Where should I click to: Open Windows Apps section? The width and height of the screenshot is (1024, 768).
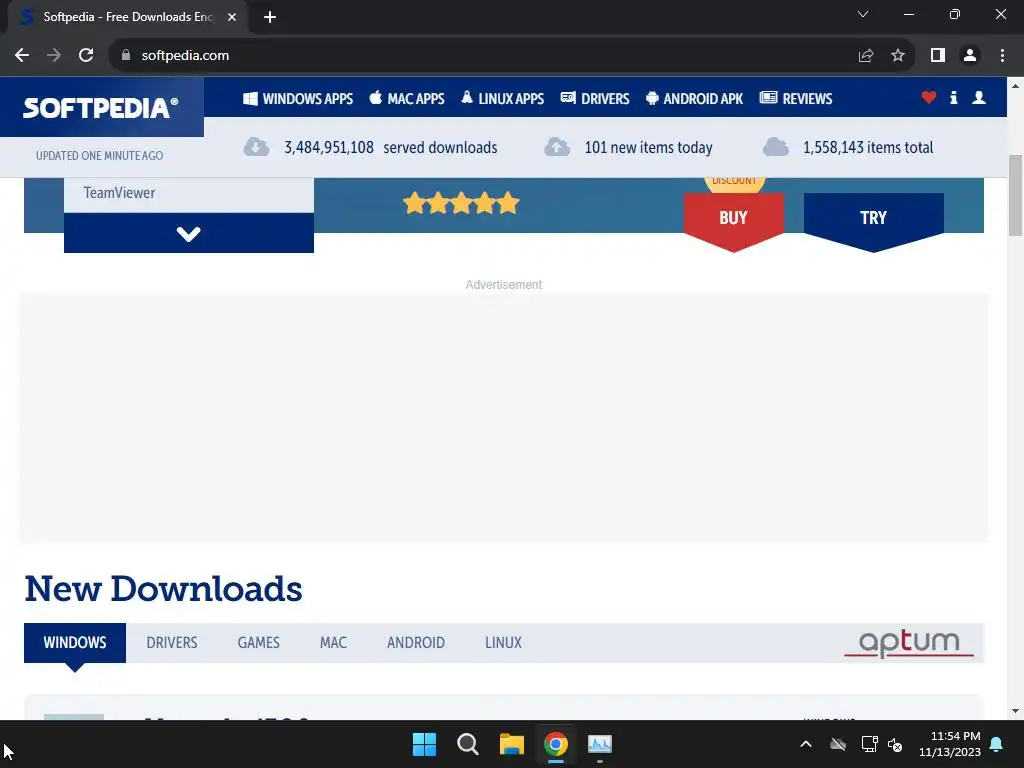pos(298,99)
